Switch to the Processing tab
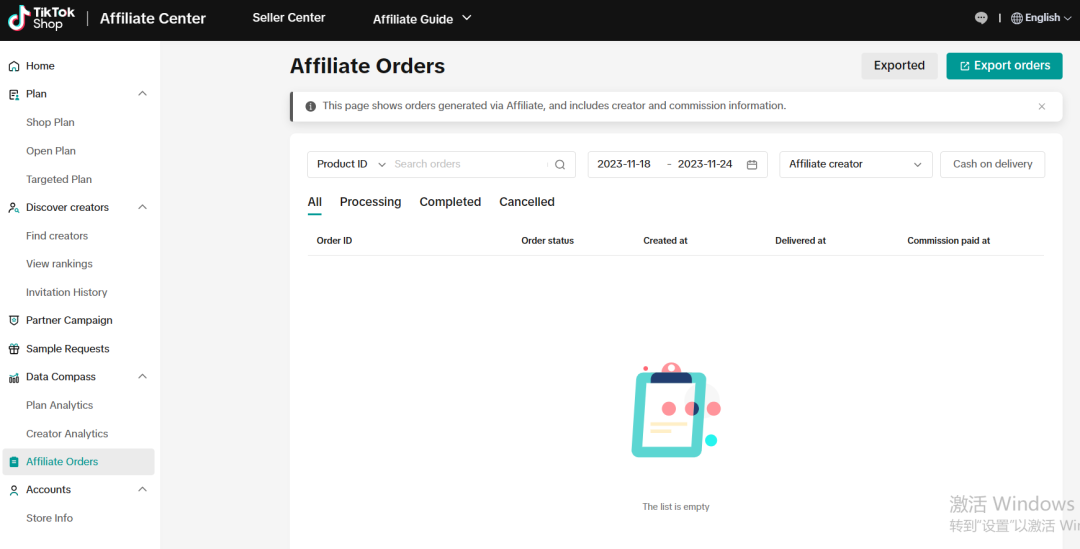This screenshot has height=549, width=1080. (x=370, y=202)
